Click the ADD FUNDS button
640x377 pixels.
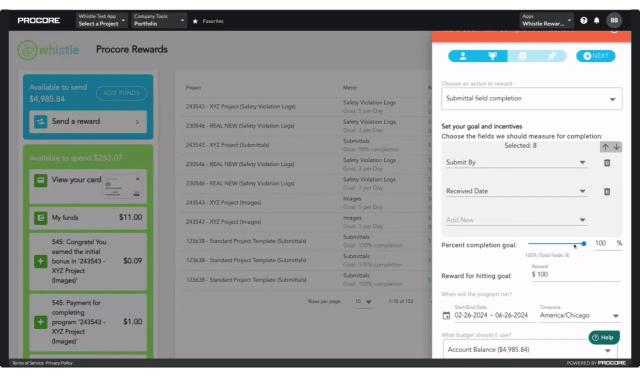(121, 93)
